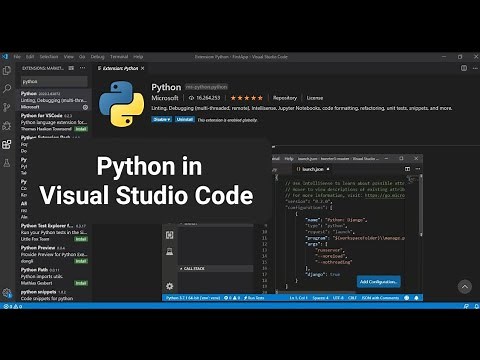Click the extensions search field containing python
This screenshot has width=480, height=360.
click(x=55, y=81)
